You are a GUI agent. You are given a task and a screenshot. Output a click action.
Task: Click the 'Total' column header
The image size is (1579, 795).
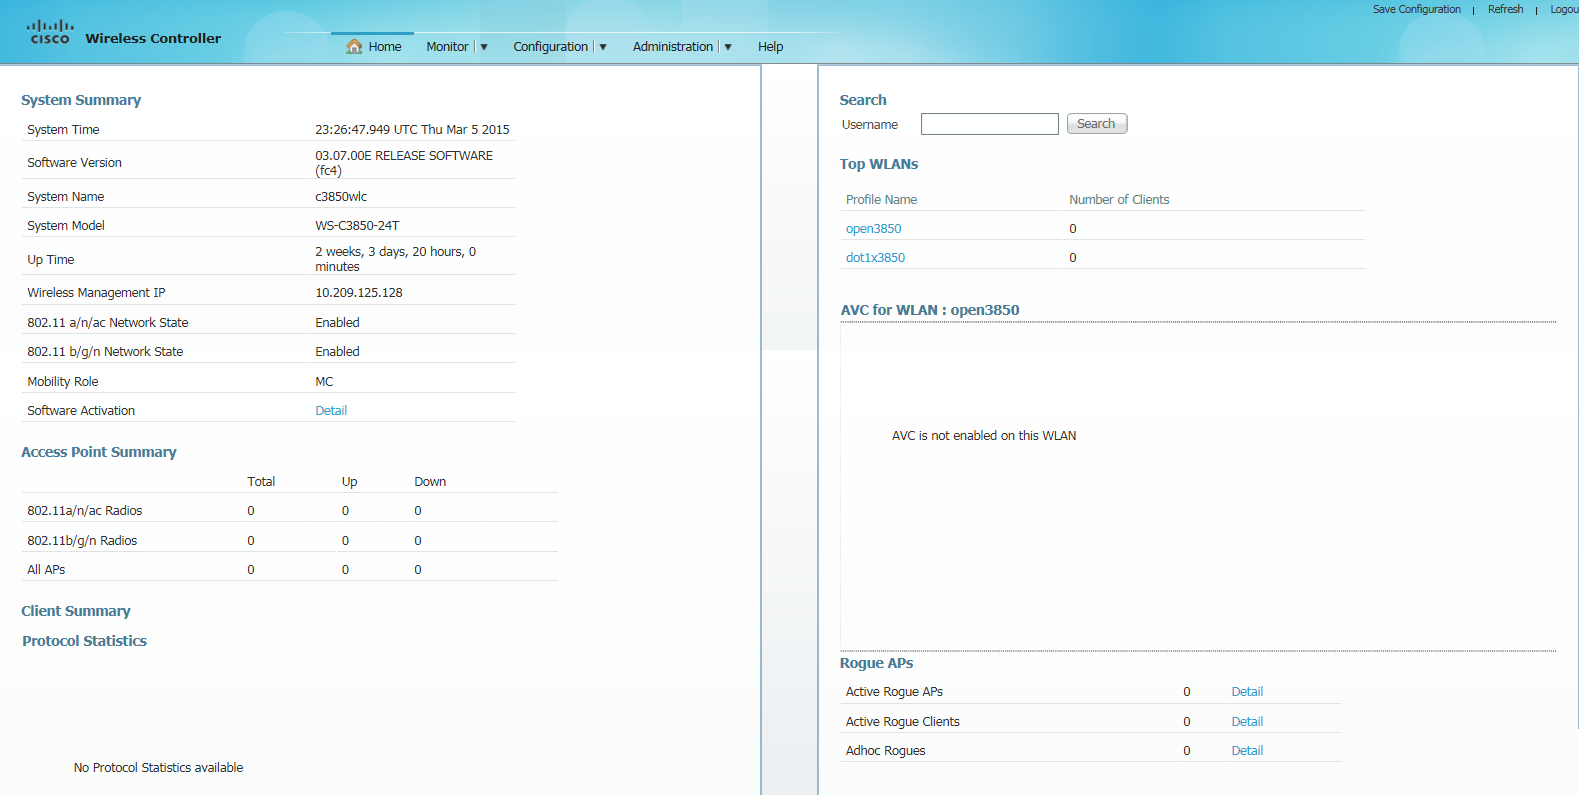click(x=261, y=482)
